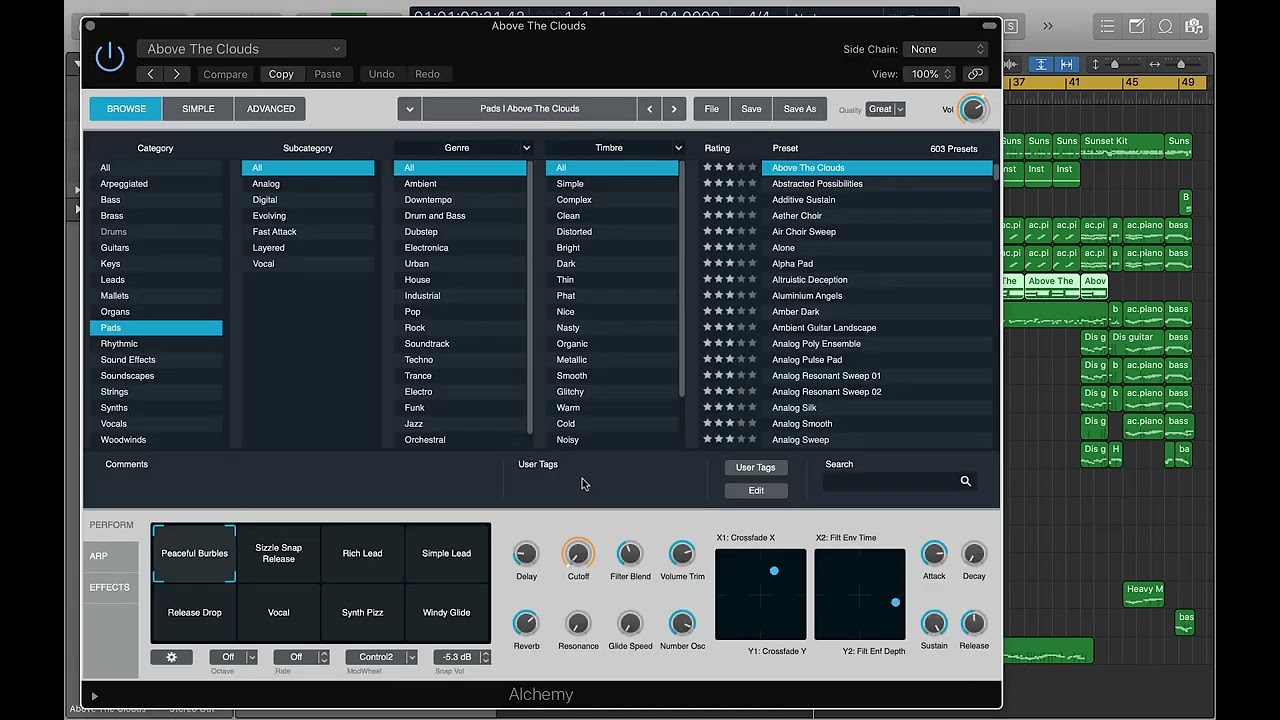Toggle horizontal auto zoom in Logic
The width and height of the screenshot is (1280, 720).
coord(1067,64)
